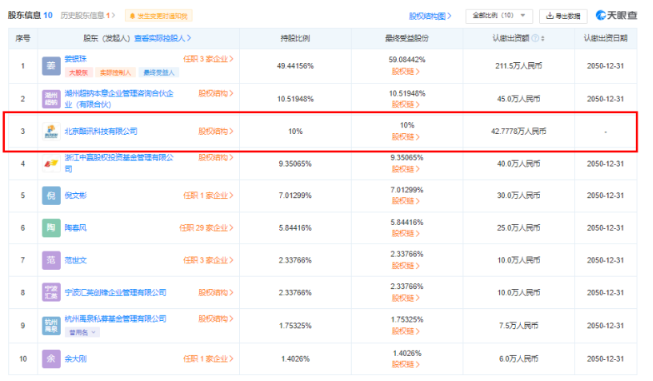Click 股权链 link in row 8
Viewport: 653px width, 381px height.
point(406,298)
